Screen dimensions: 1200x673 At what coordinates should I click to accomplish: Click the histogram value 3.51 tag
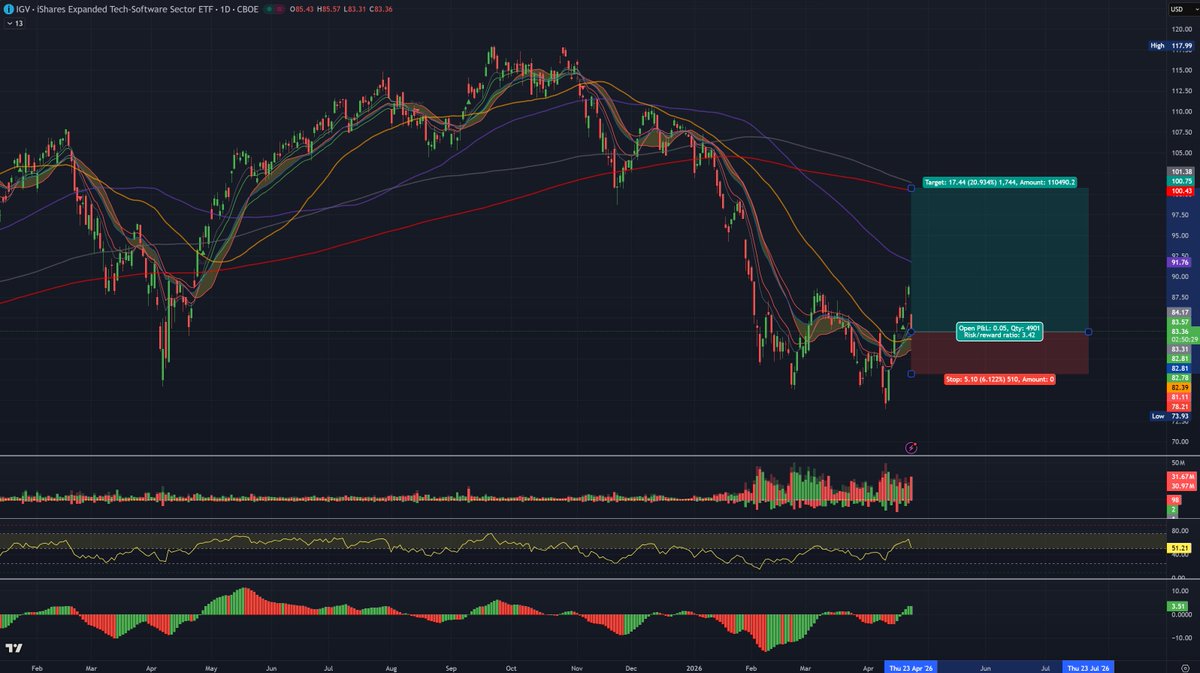(1178, 606)
